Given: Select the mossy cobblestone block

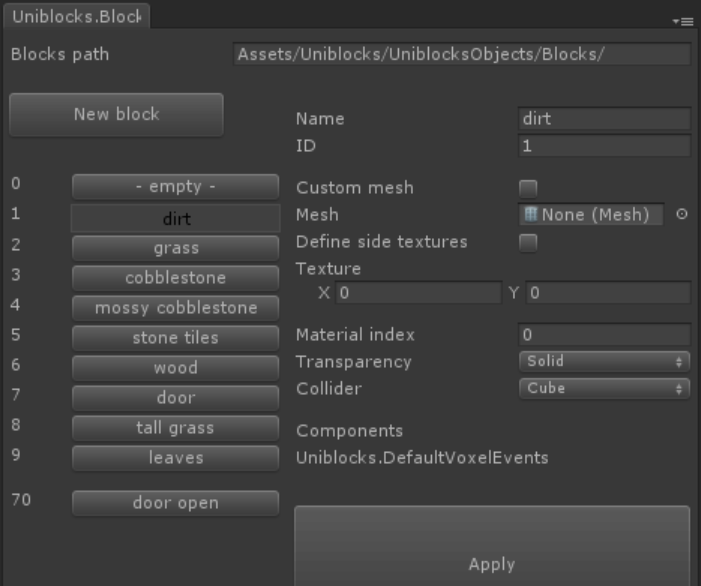Looking at the screenshot, I should [x=176, y=308].
